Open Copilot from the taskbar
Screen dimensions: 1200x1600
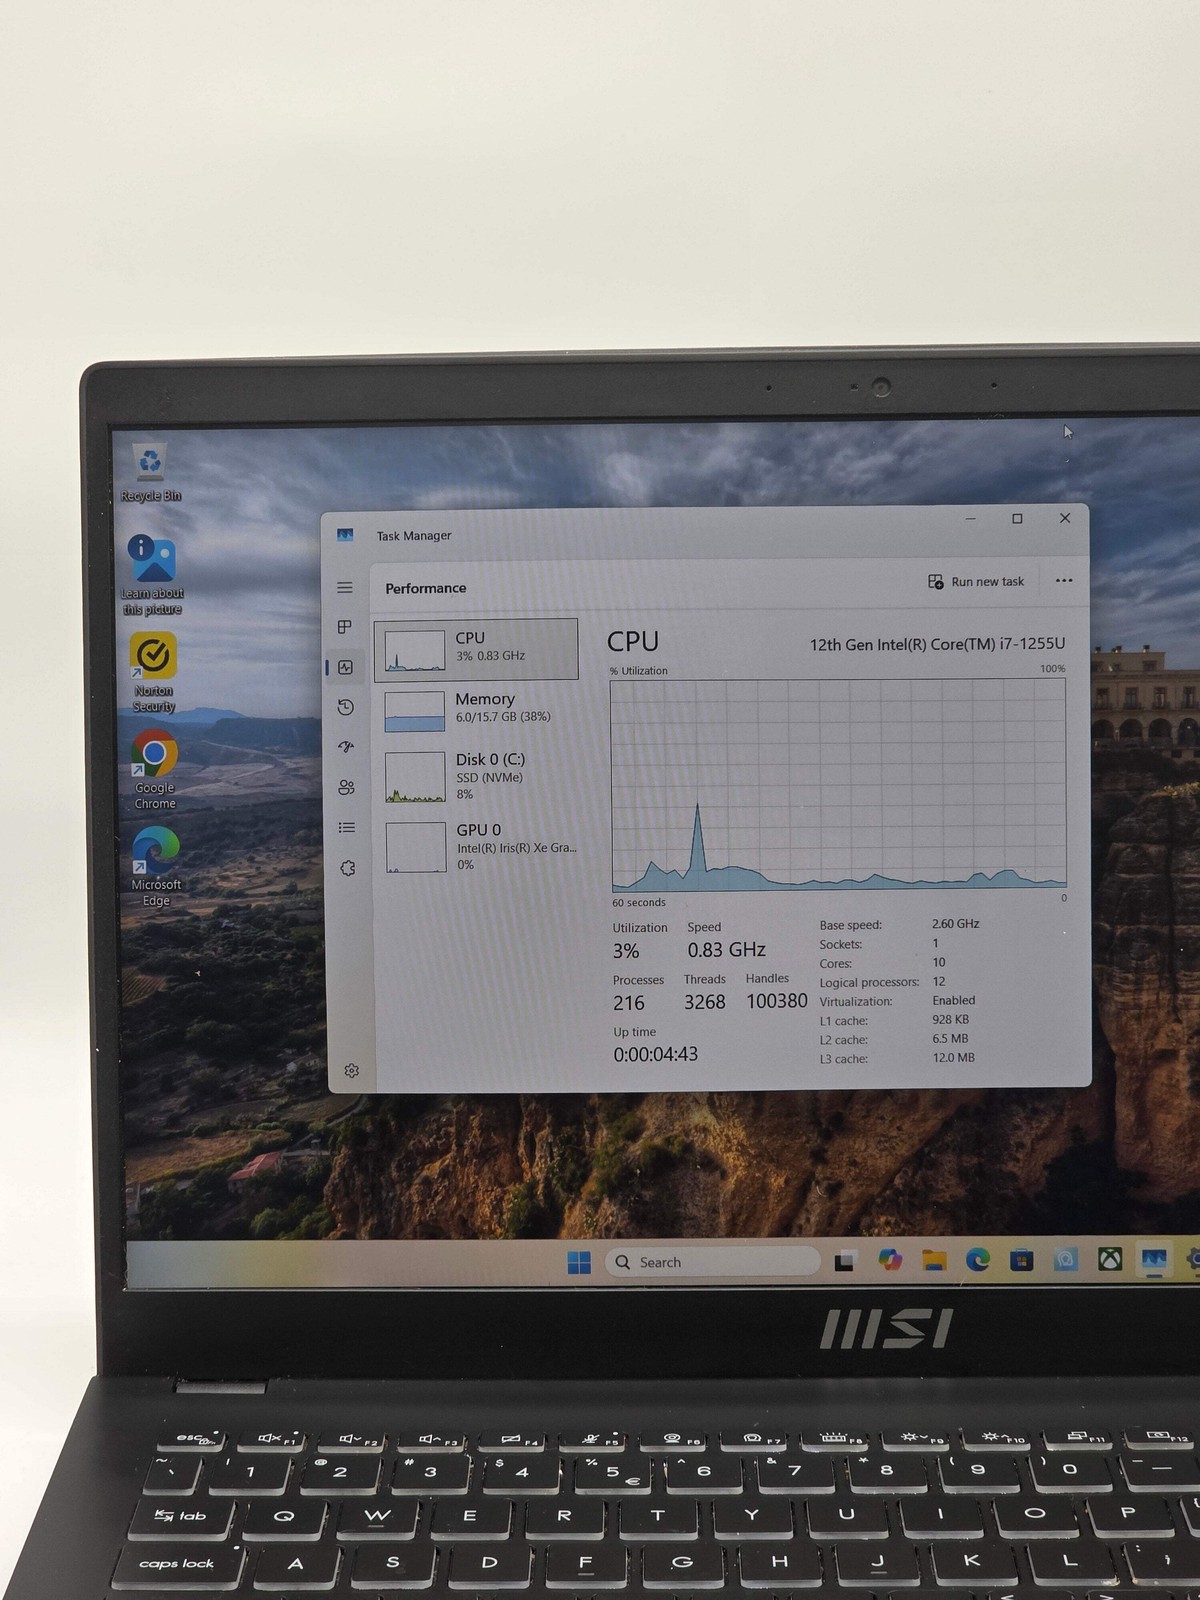[x=890, y=1260]
